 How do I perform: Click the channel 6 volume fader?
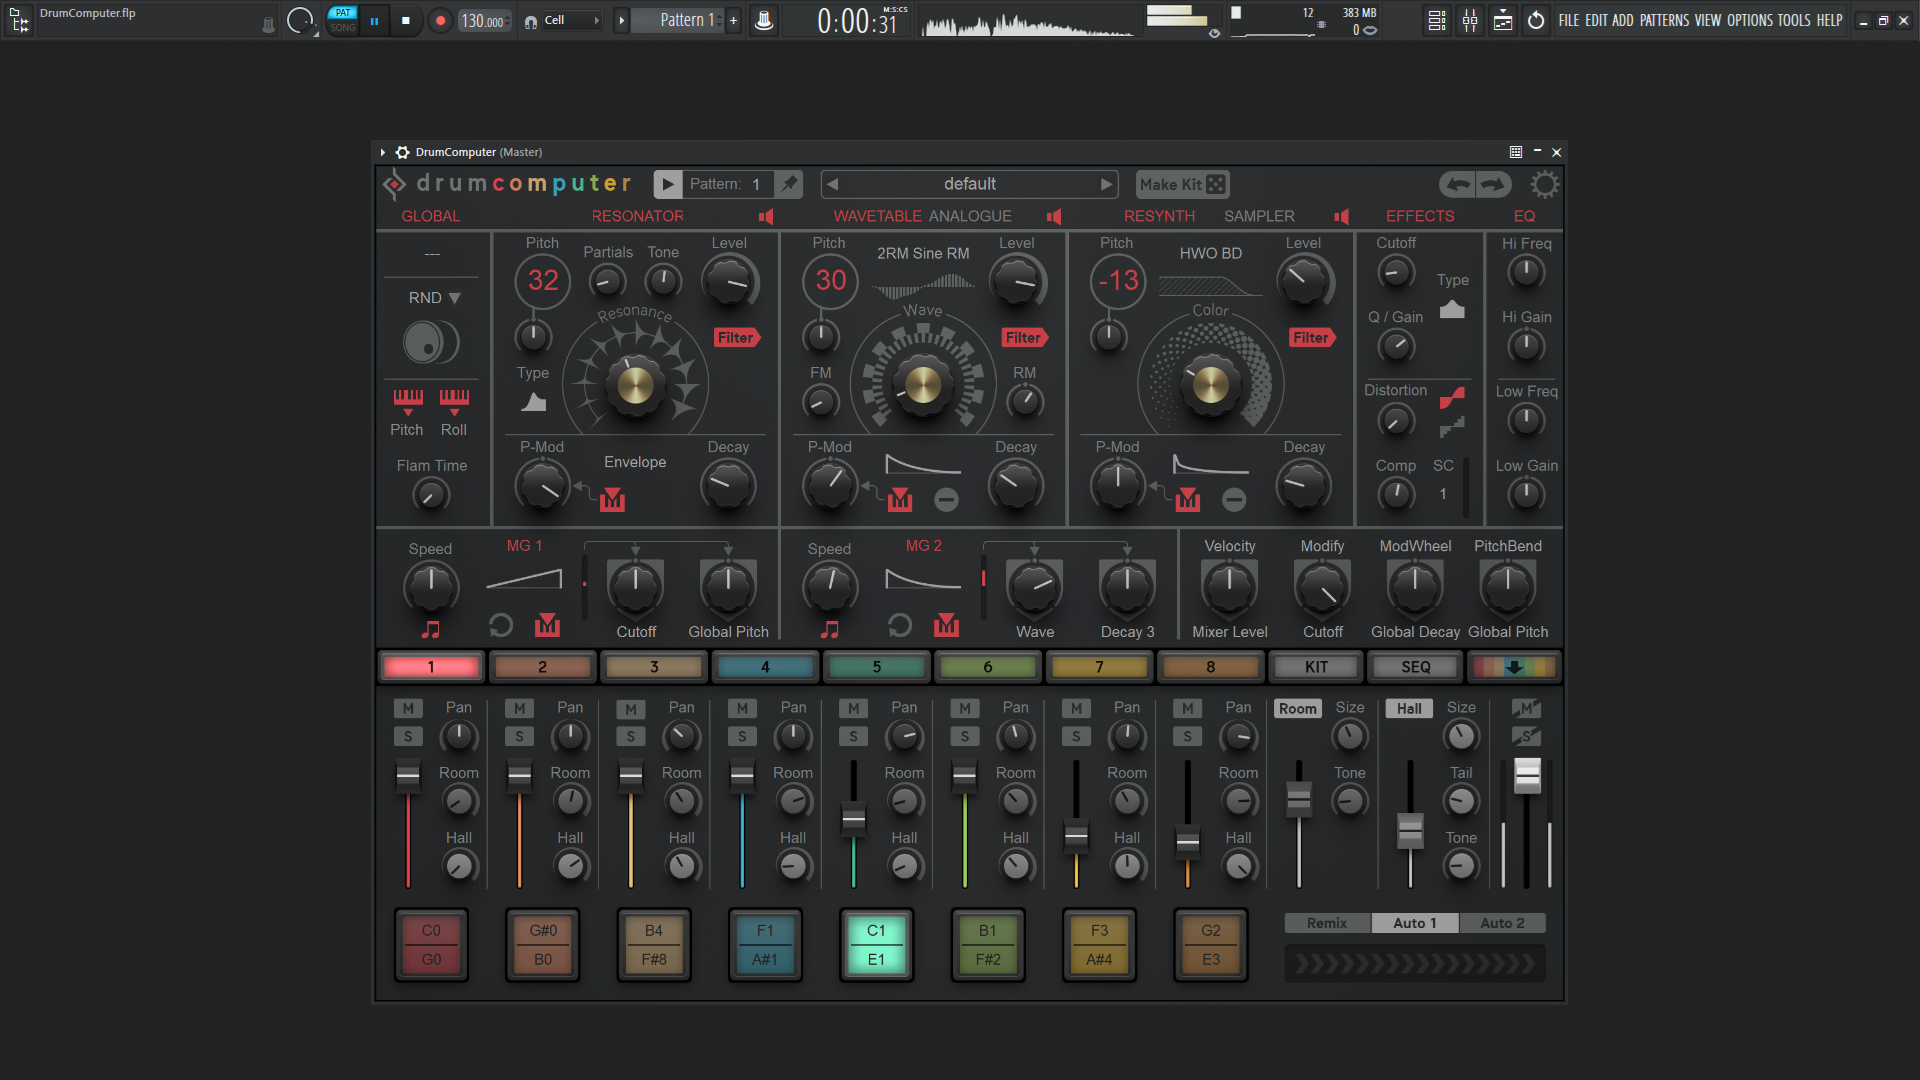(x=964, y=777)
